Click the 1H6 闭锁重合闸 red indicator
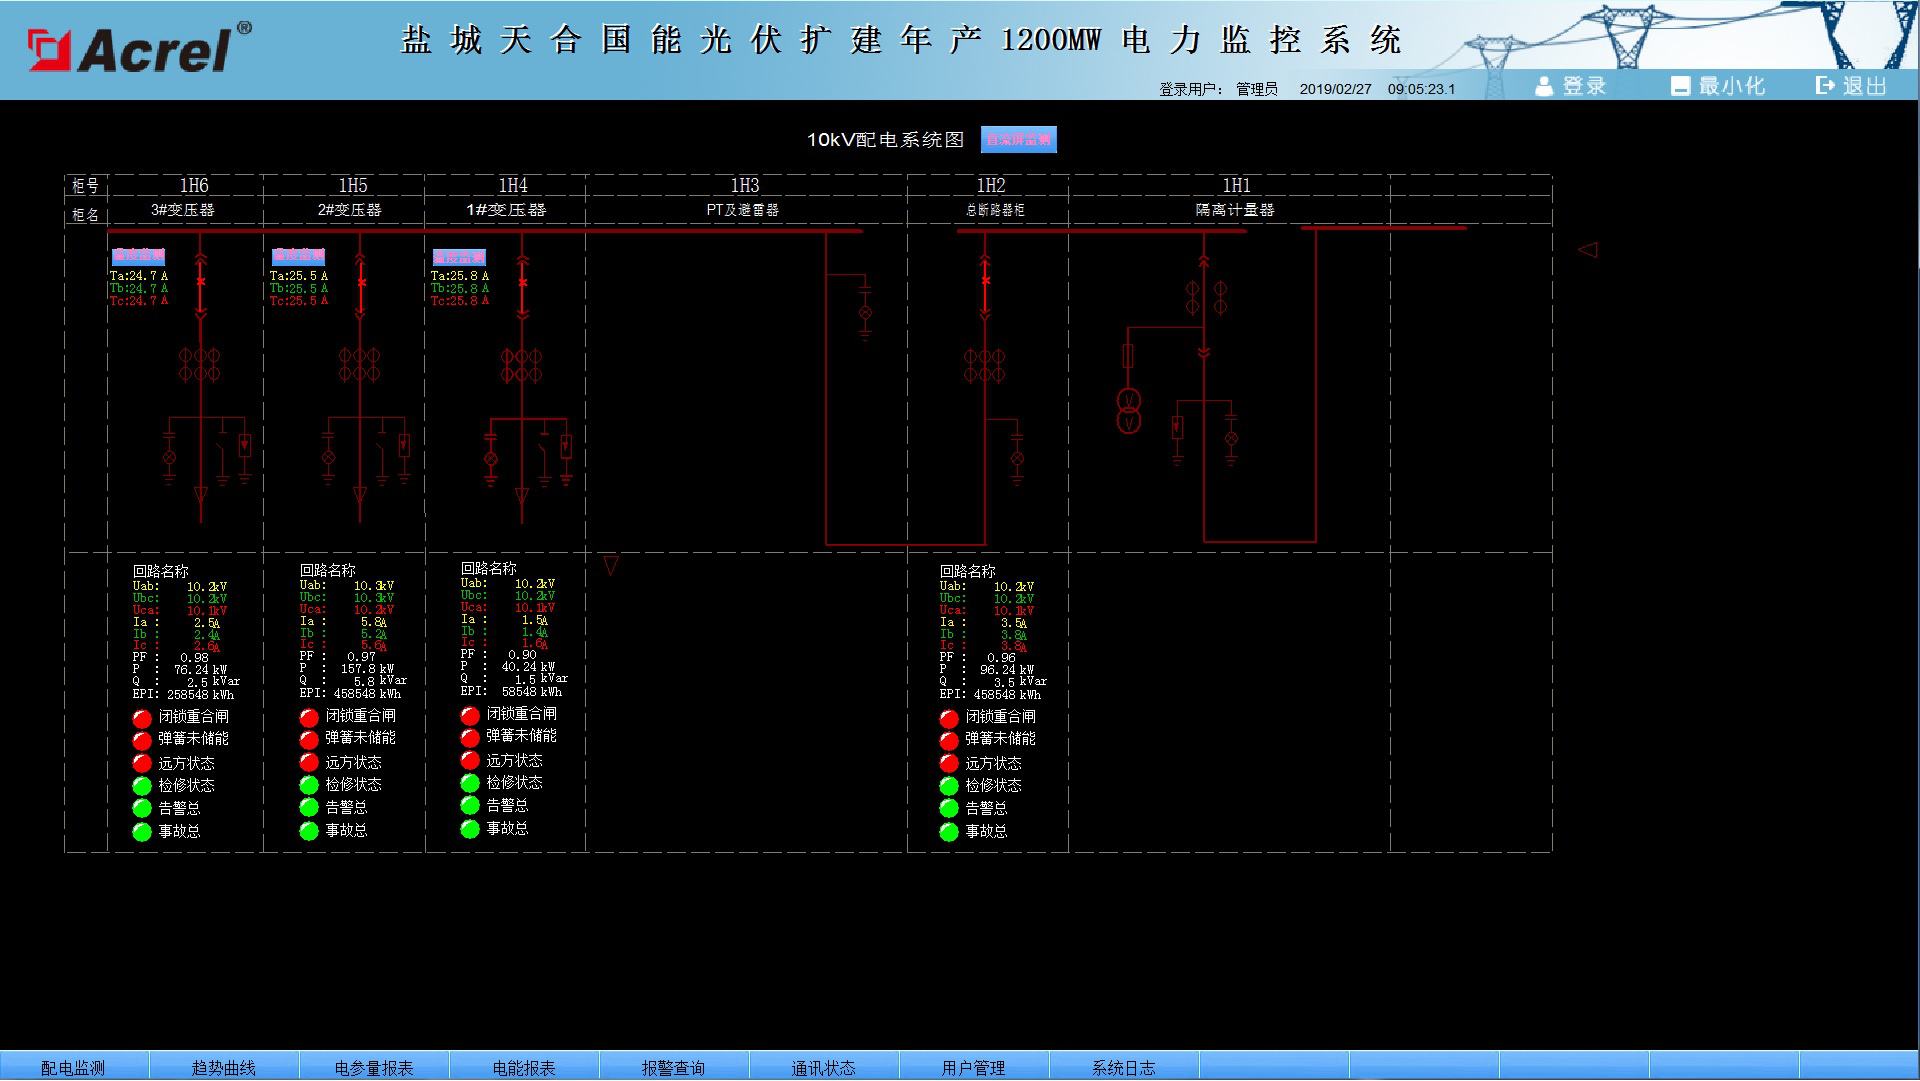The width and height of the screenshot is (1920, 1081). pyautogui.click(x=142, y=718)
